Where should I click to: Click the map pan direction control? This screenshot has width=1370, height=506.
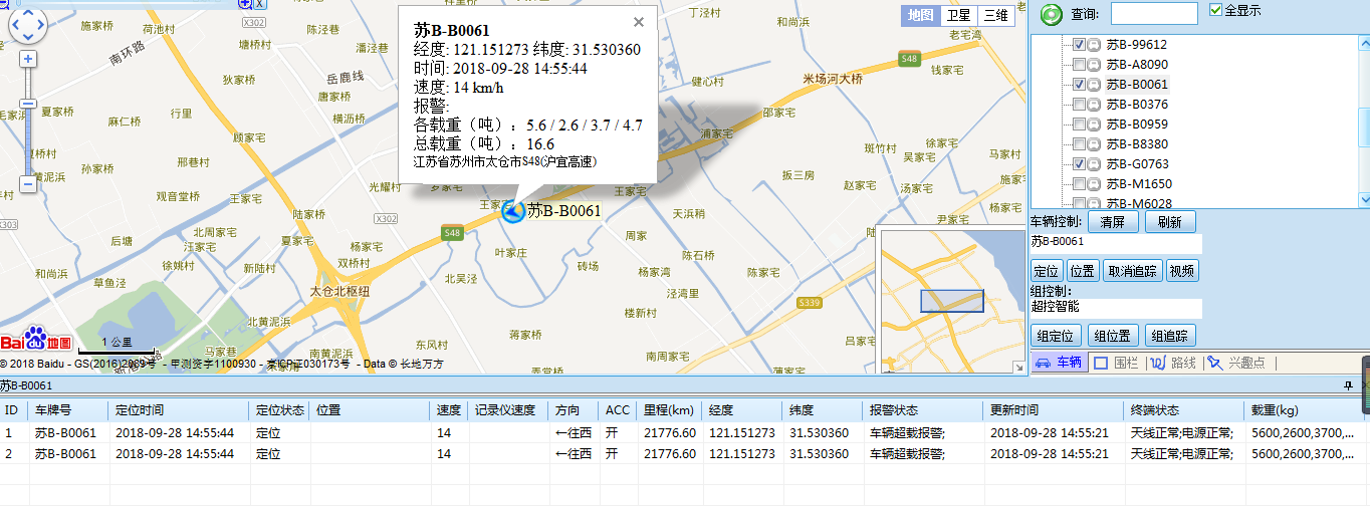27,25
